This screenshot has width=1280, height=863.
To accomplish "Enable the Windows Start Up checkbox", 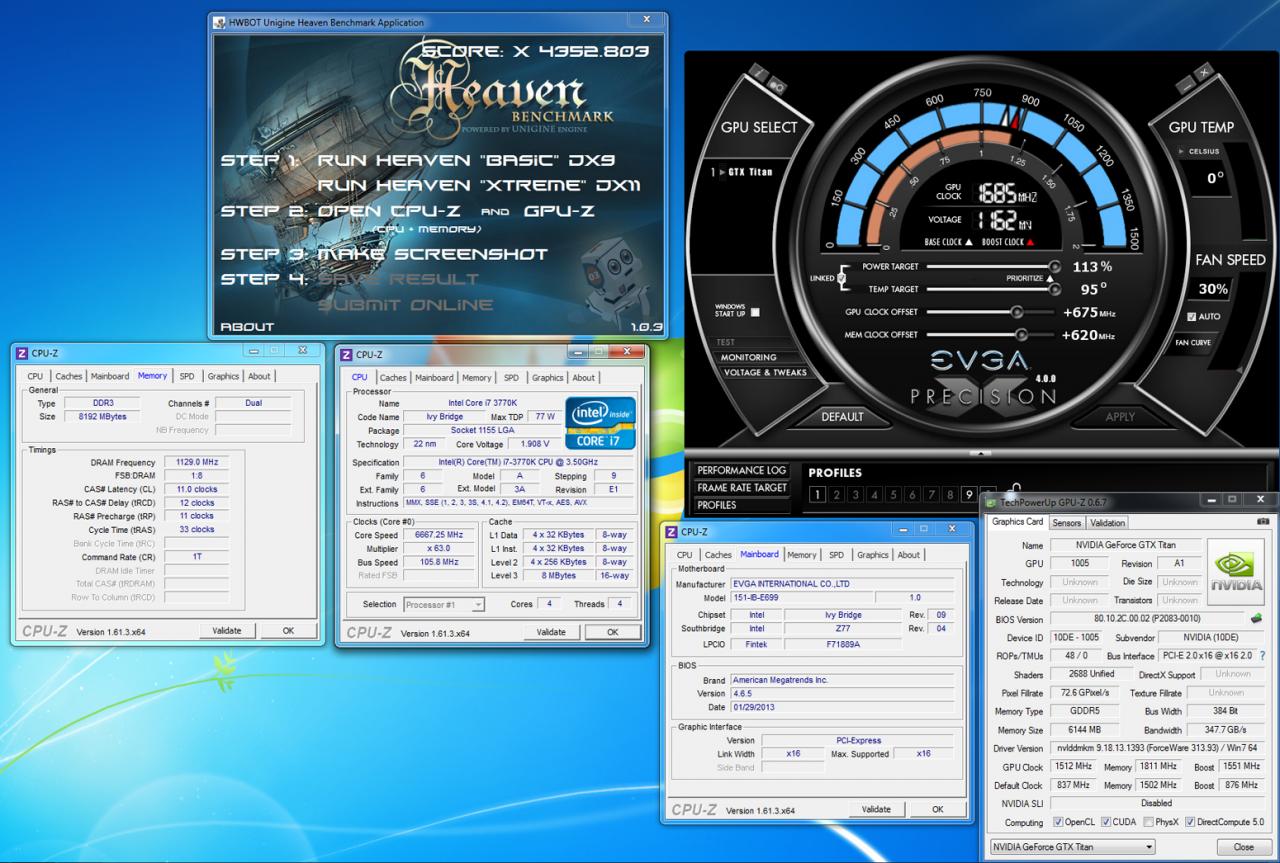I will 755,312.
